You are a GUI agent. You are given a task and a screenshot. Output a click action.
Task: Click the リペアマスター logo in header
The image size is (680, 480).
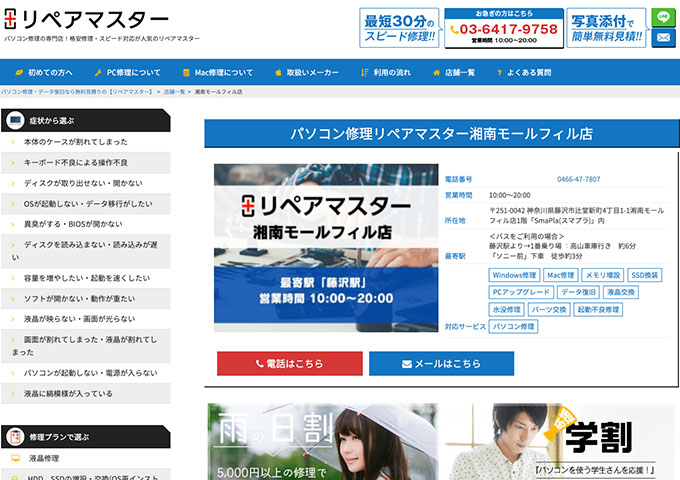(86, 19)
